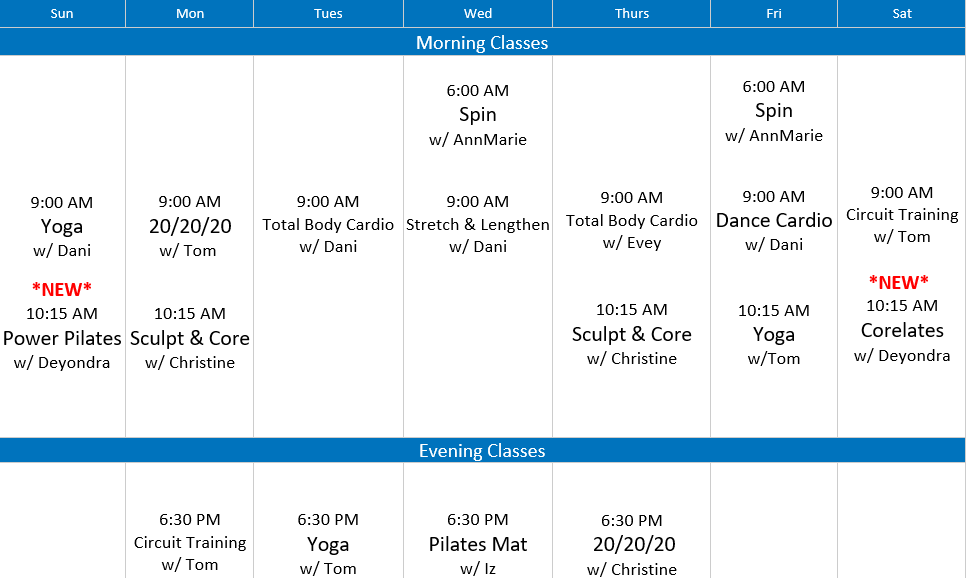Click the red NEW label on Sunday
966x578 pixels.
coord(62,290)
